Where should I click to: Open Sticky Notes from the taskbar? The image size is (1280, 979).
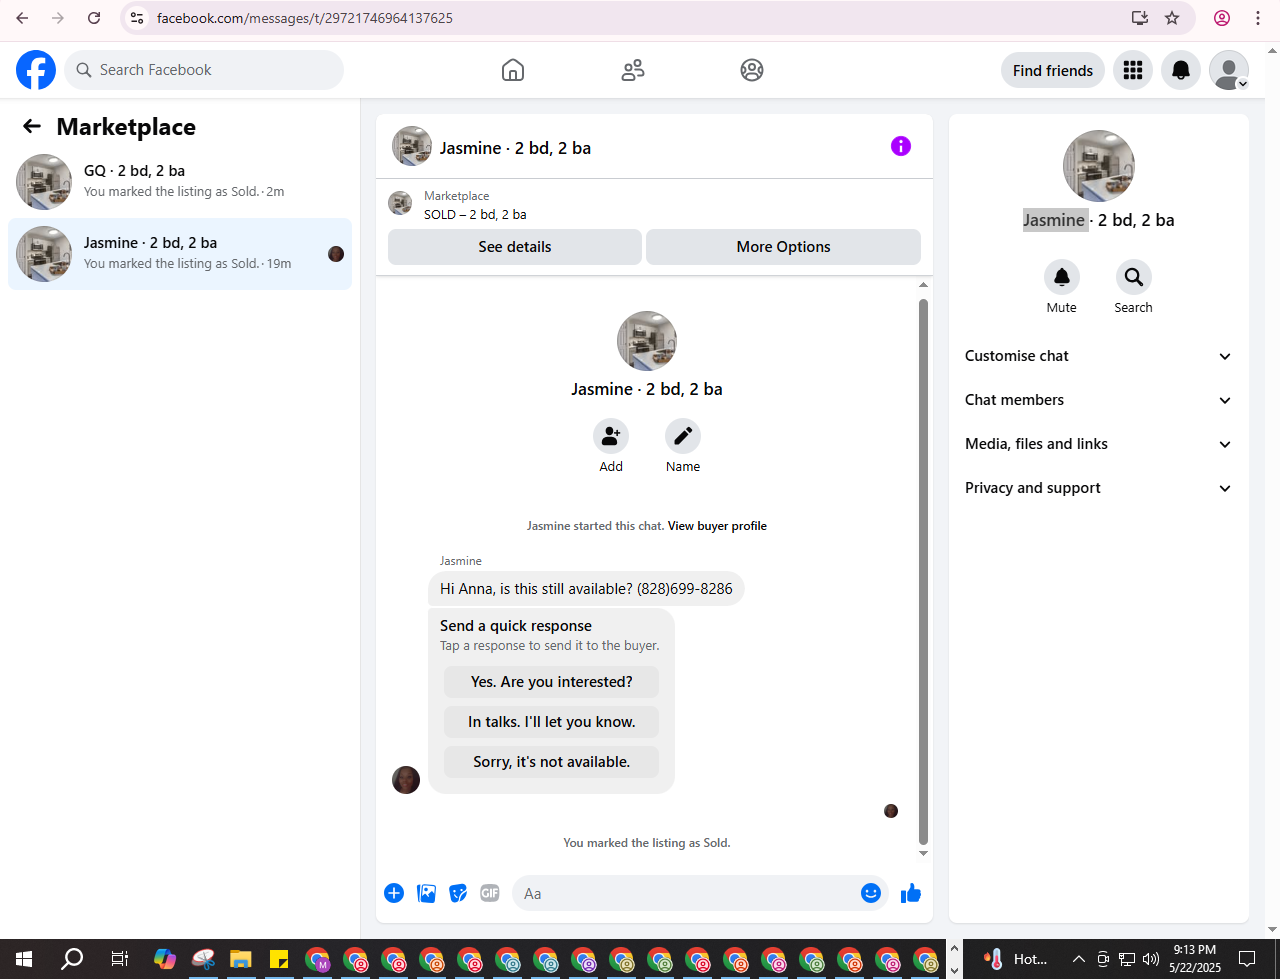click(x=278, y=959)
